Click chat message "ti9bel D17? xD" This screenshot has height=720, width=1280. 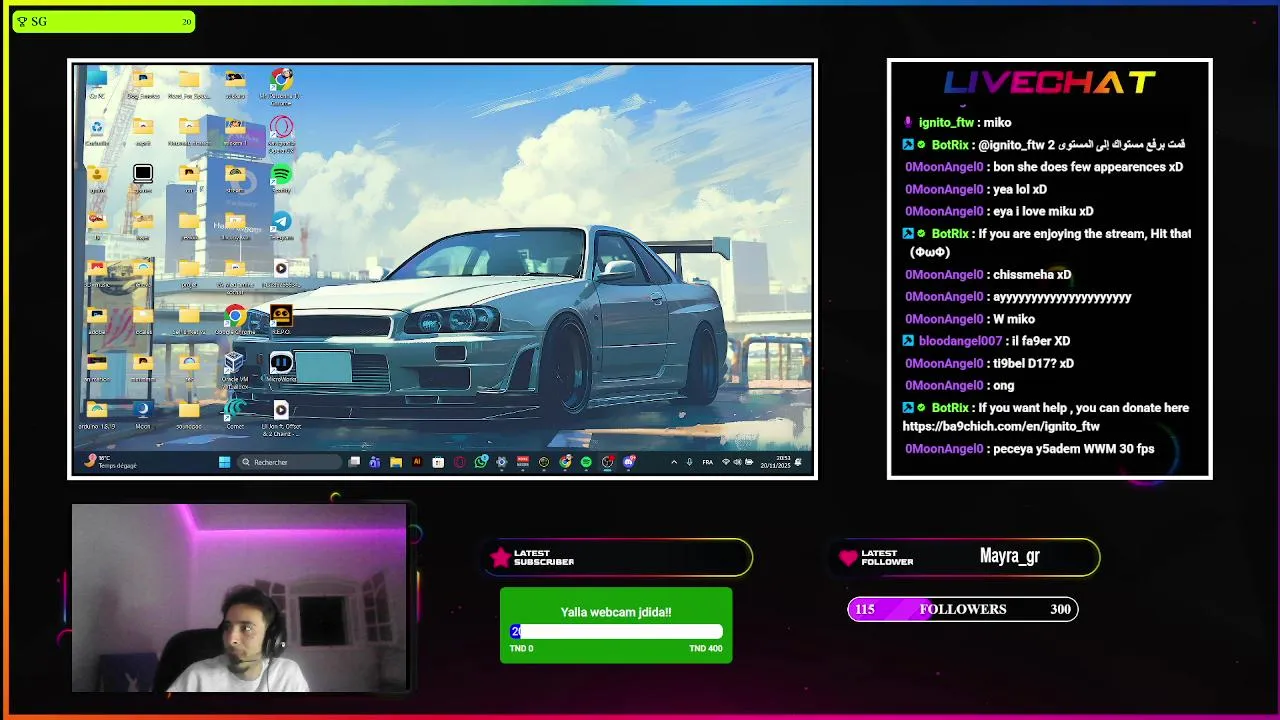[1033, 364]
